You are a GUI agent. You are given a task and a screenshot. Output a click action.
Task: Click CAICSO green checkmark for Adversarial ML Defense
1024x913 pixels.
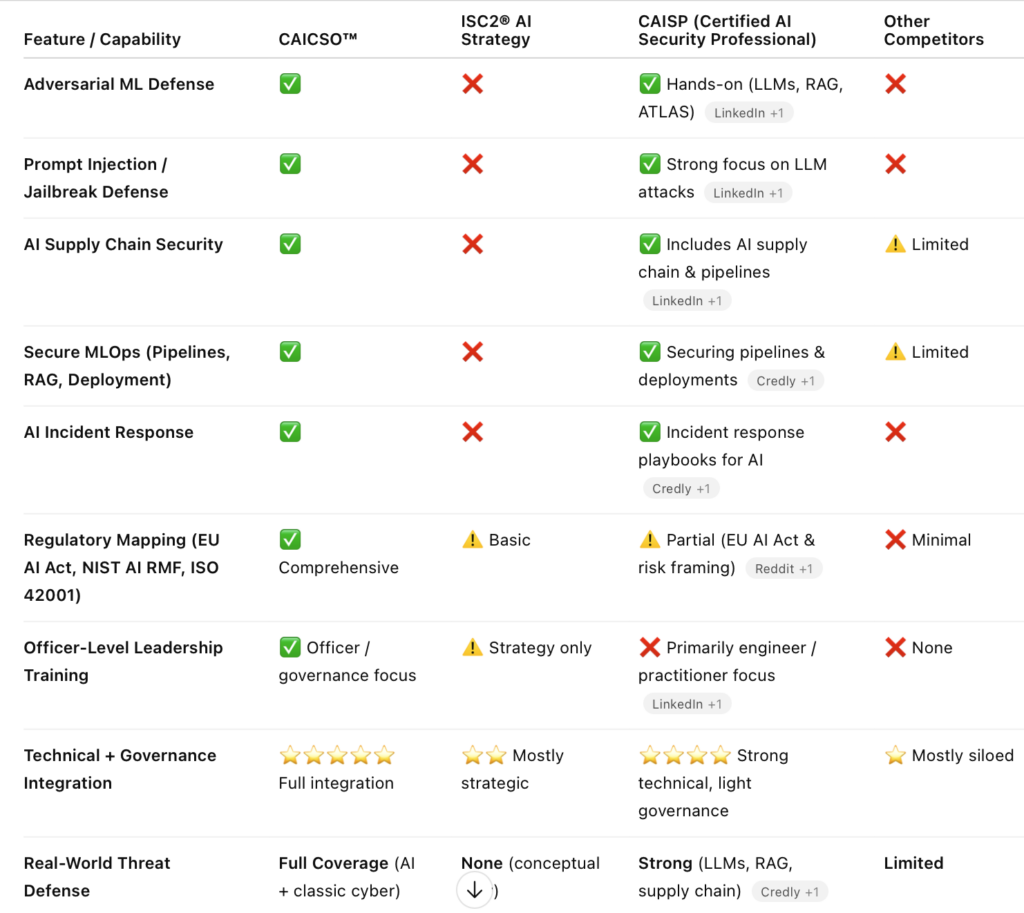pyautogui.click(x=290, y=84)
